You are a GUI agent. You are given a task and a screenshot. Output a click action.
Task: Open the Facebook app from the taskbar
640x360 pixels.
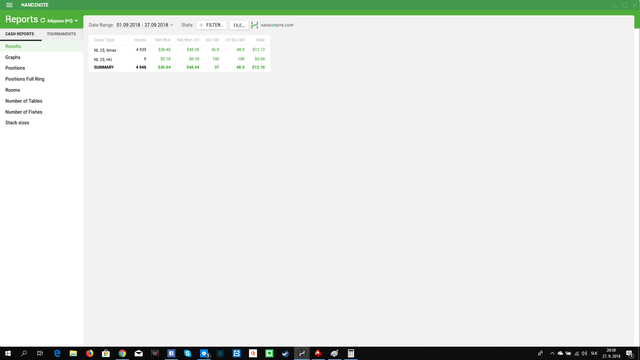171,353
